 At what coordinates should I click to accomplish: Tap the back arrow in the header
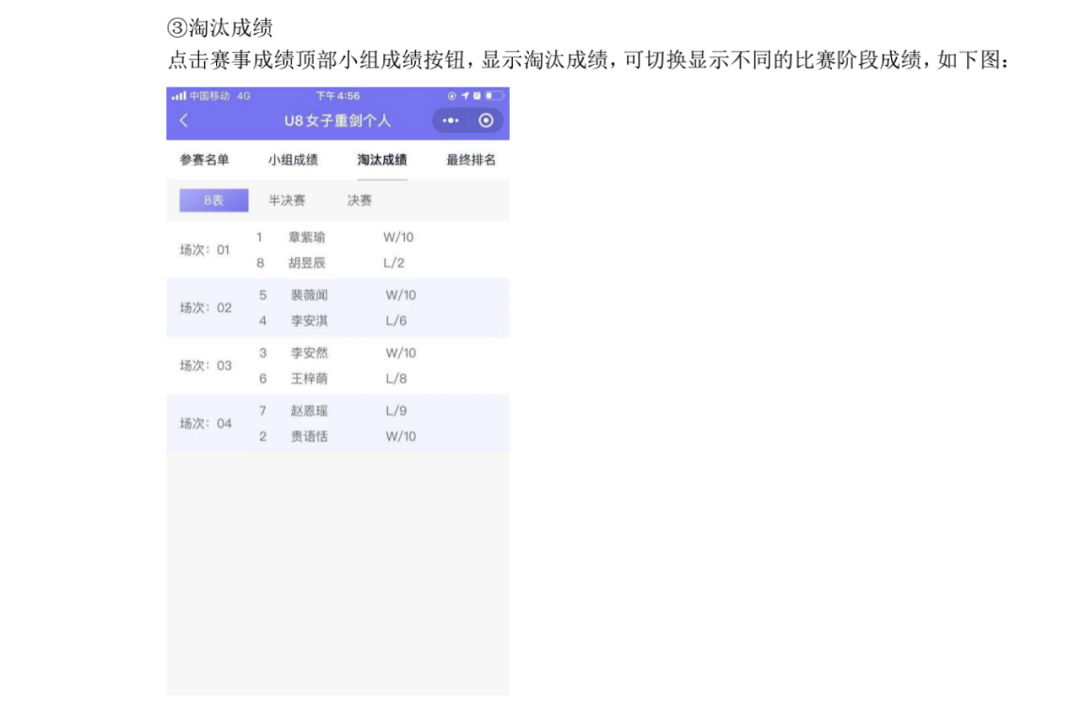184,120
